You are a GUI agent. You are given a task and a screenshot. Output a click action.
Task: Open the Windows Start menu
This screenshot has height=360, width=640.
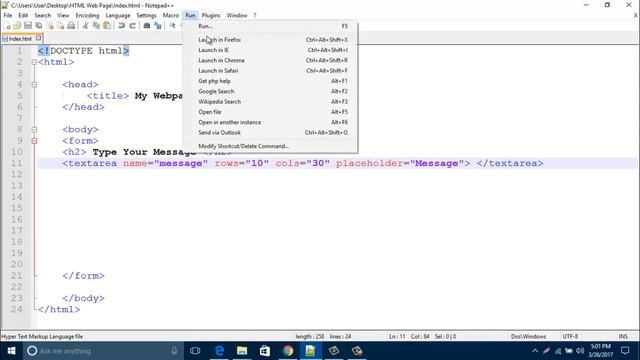(x=11, y=351)
